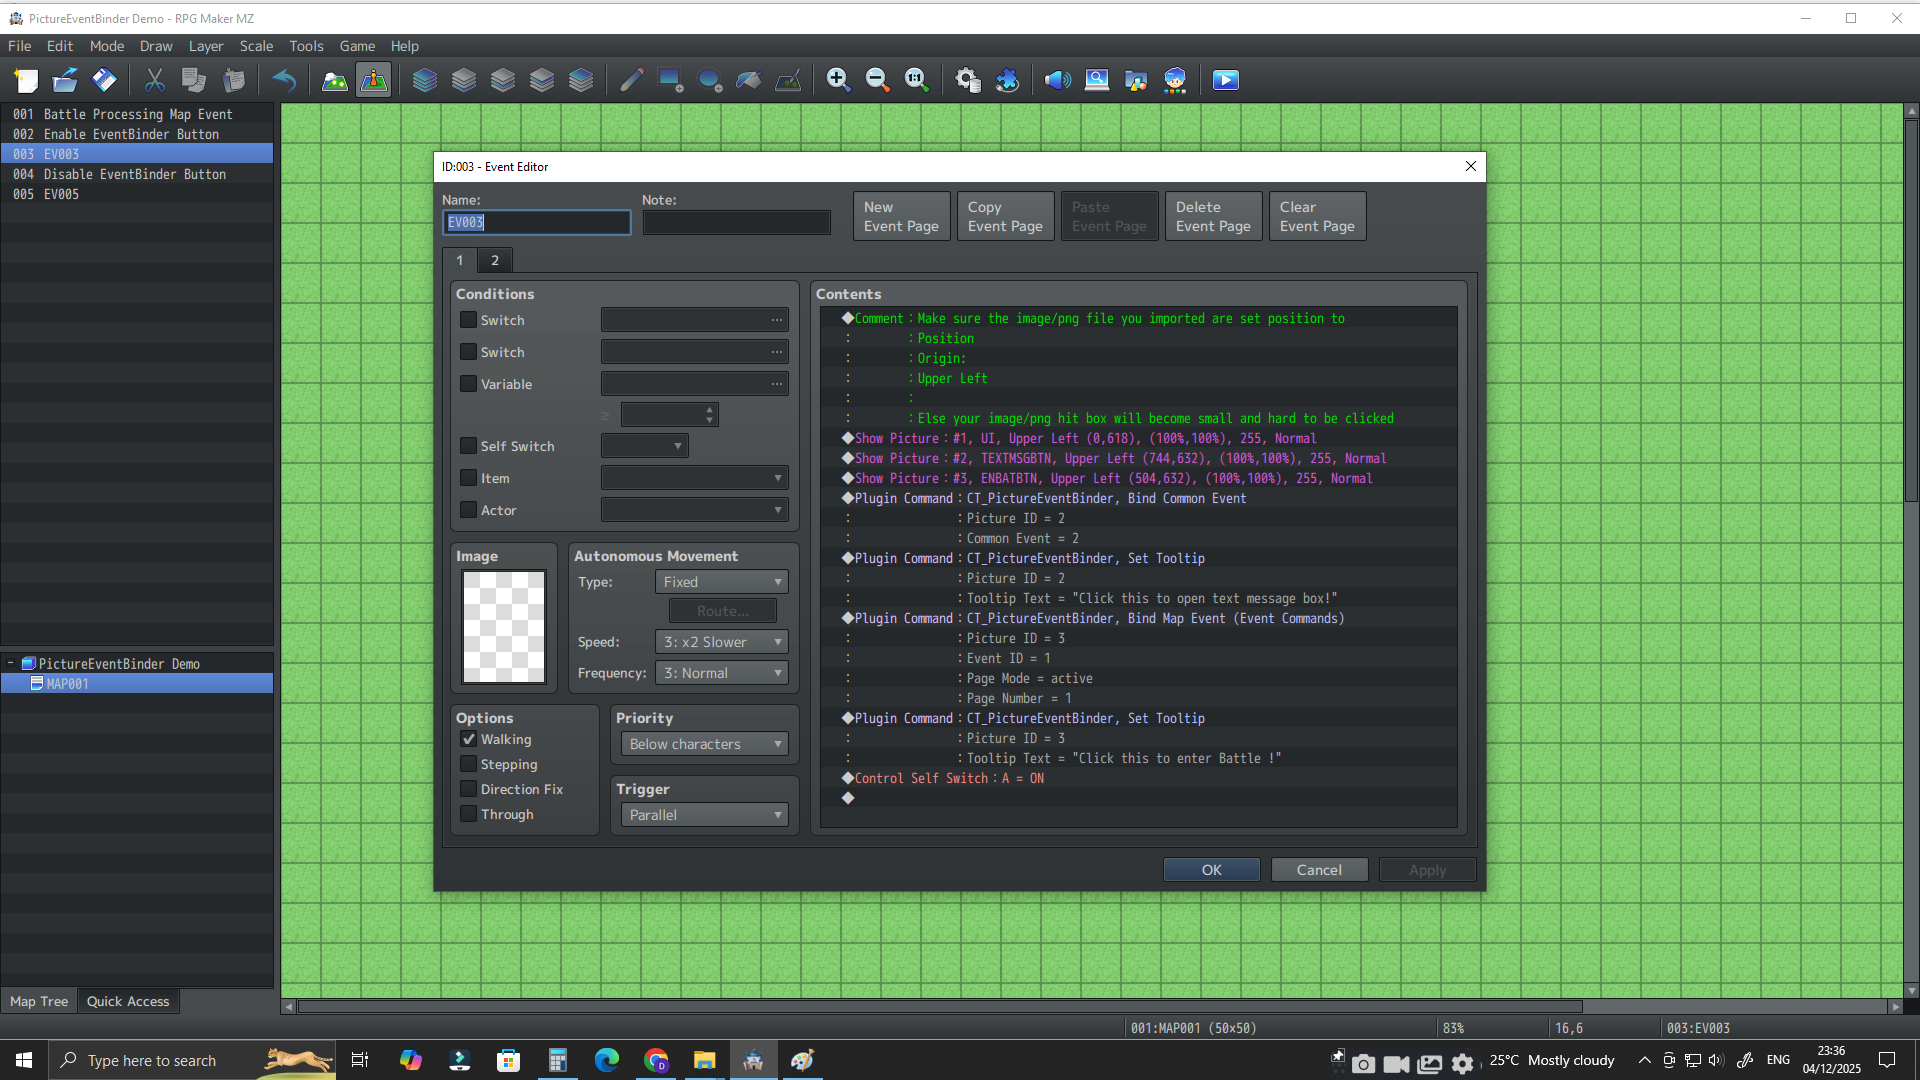Screen dimensions: 1920x1080
Task: Uncheck the Walking option
Action: click(x=468, y=739)
